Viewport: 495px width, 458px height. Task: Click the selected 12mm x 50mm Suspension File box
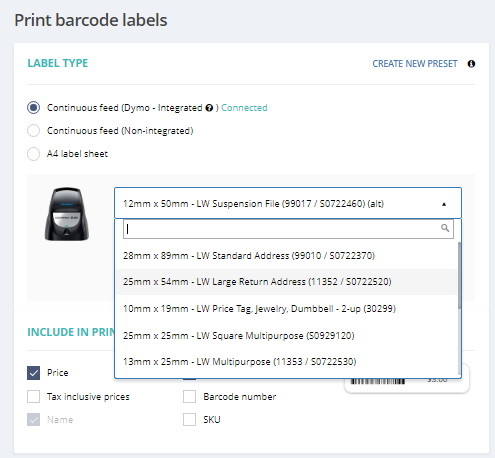[288, 203]
